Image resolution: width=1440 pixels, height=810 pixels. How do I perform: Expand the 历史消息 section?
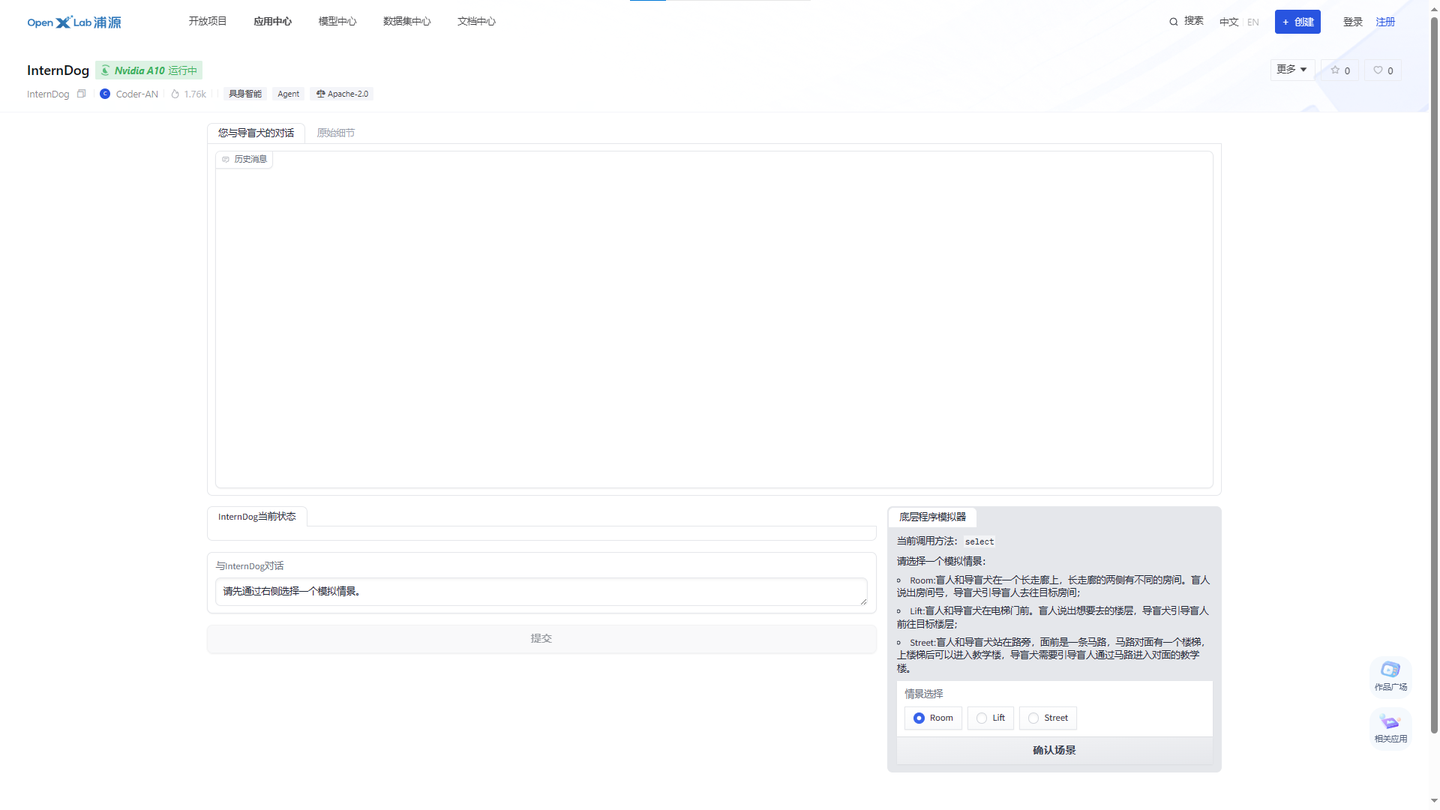click(x=243, y=158)
